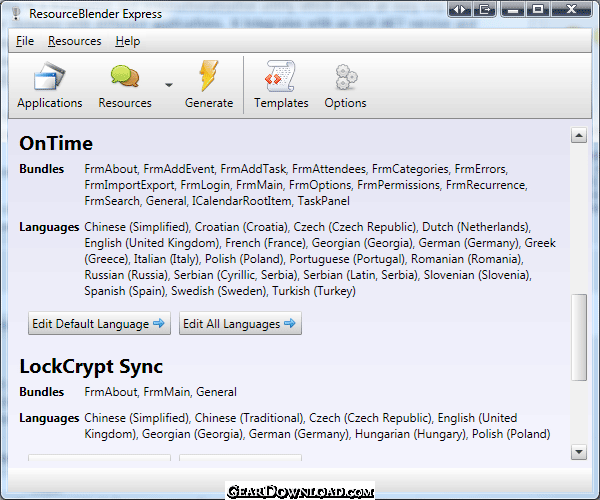Click Edit Default Language for OnTime
Image resolution: width=600 pixels, height=500 pixels.
tap(99, 324)
